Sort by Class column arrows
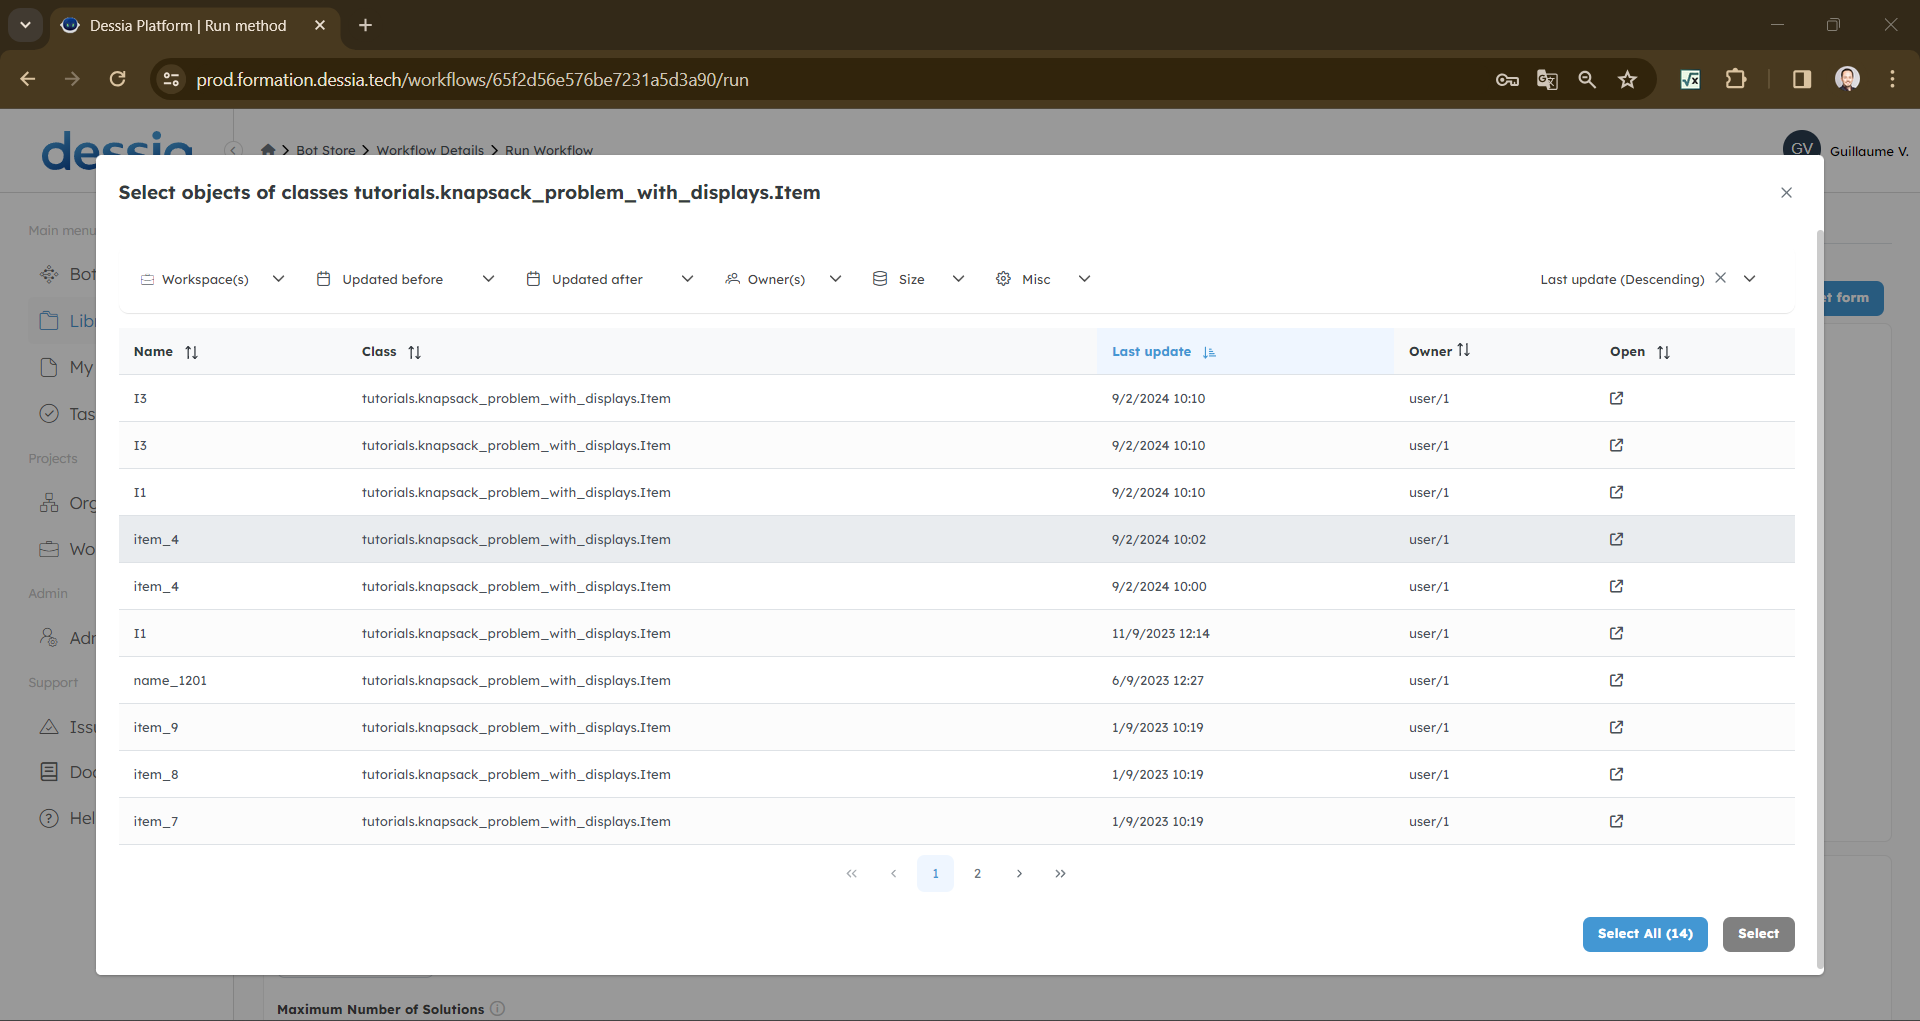The image size is (1920, 1021). [414, 352]
